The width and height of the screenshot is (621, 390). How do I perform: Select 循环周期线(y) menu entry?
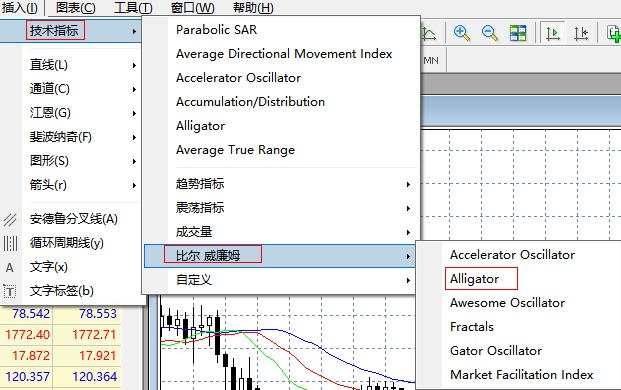click(67, 243)
